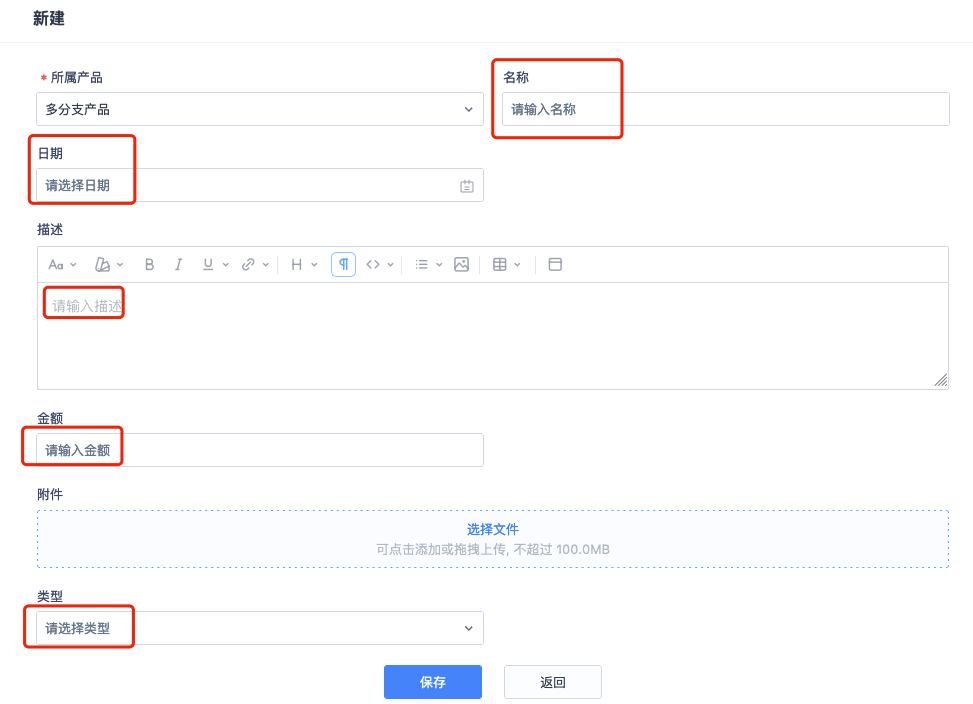The width and height of the screenshot is (973, 704).
Task: Open the date picker calendar icon
Action: pos(467,186)
